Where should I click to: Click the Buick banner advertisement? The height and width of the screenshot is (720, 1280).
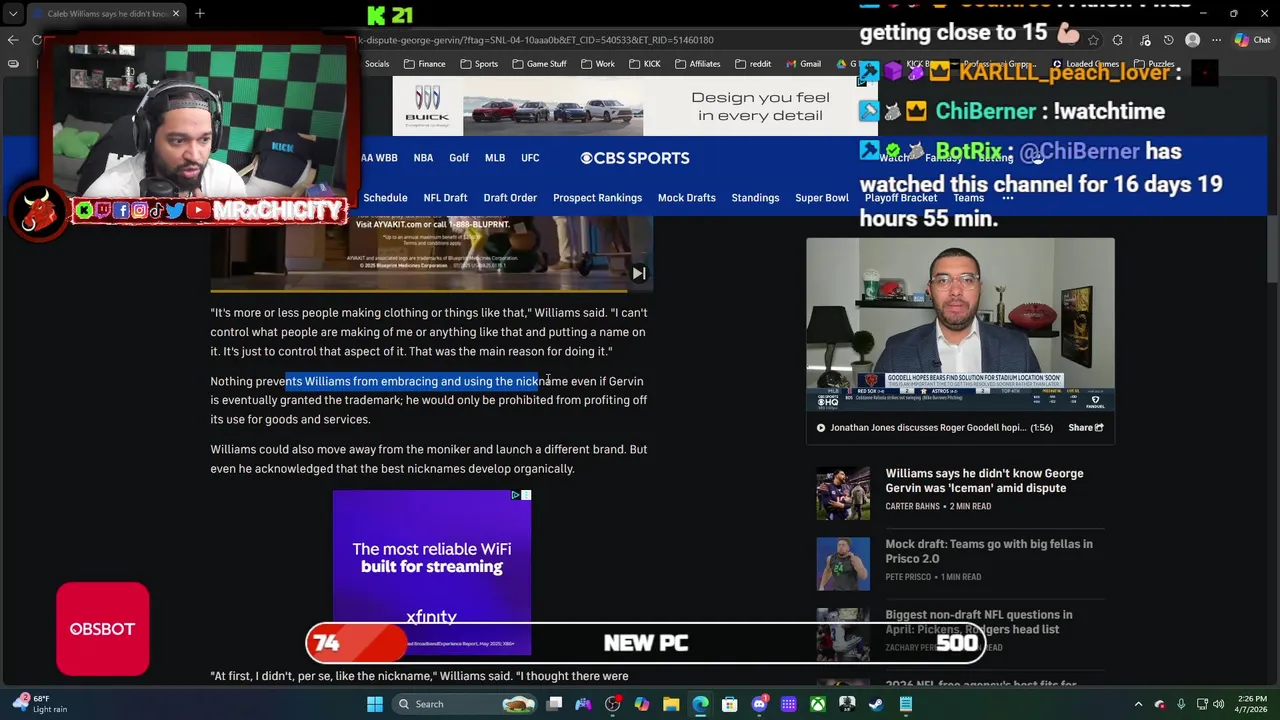pyautogui.click(x=635, y=106)
